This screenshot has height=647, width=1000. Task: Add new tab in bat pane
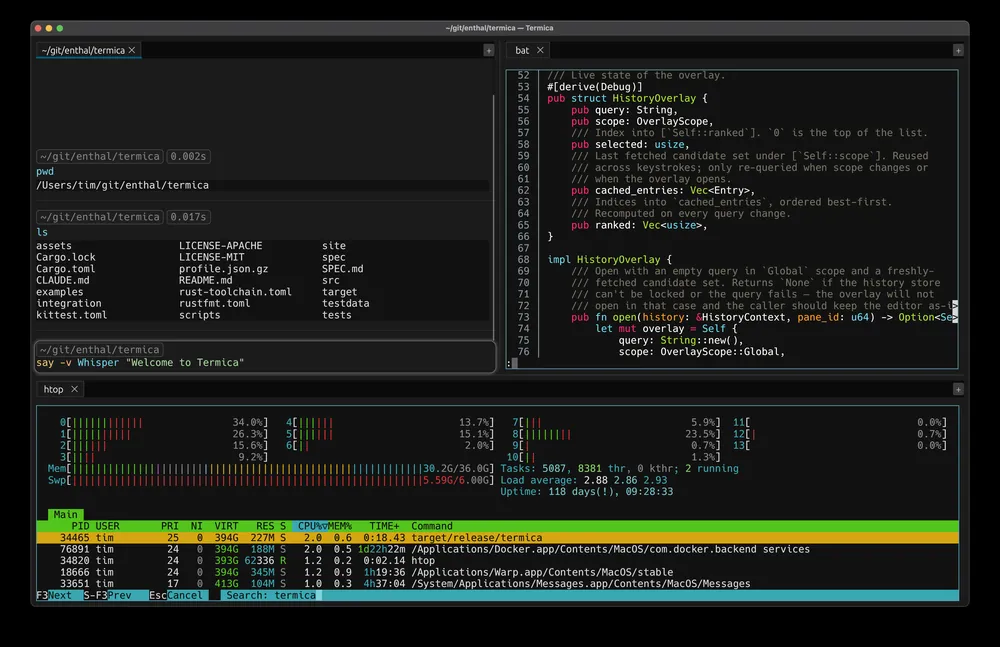point(958,50)
